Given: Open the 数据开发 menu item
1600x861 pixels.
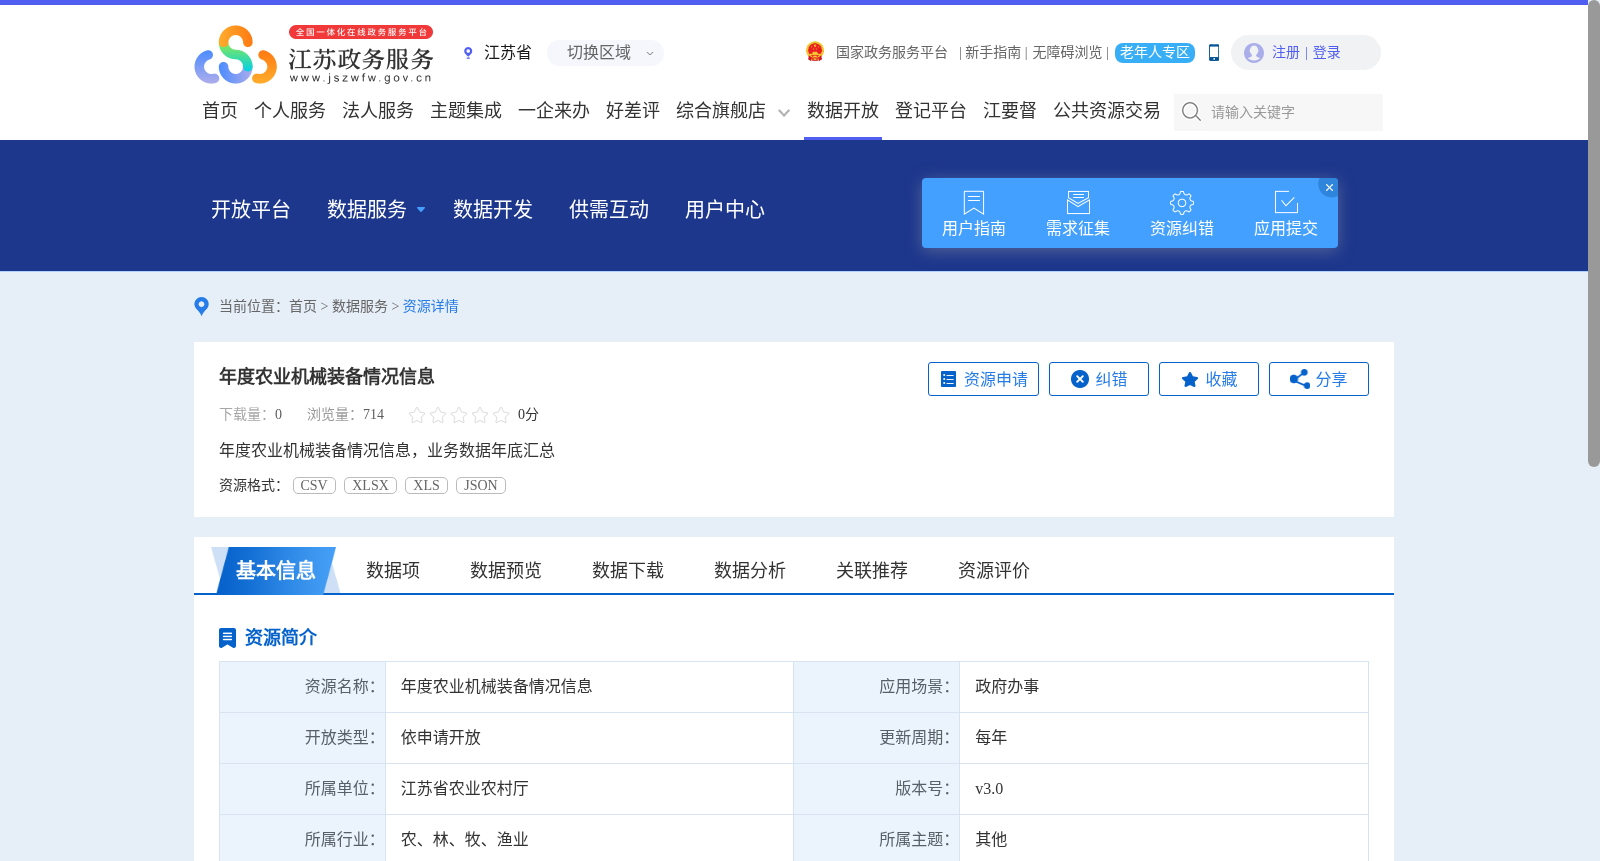Looking at the screenshot, I should [x=493, y=210].
